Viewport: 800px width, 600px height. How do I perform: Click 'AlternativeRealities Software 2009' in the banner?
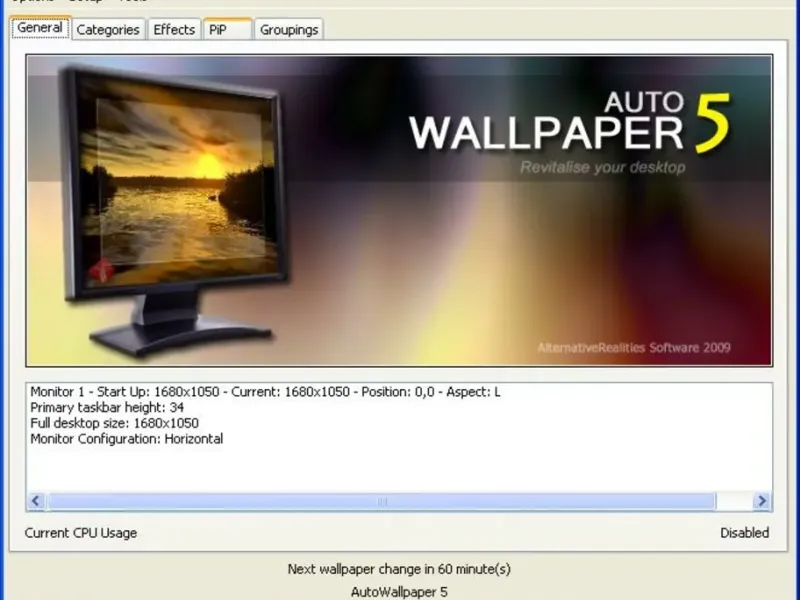634,347
